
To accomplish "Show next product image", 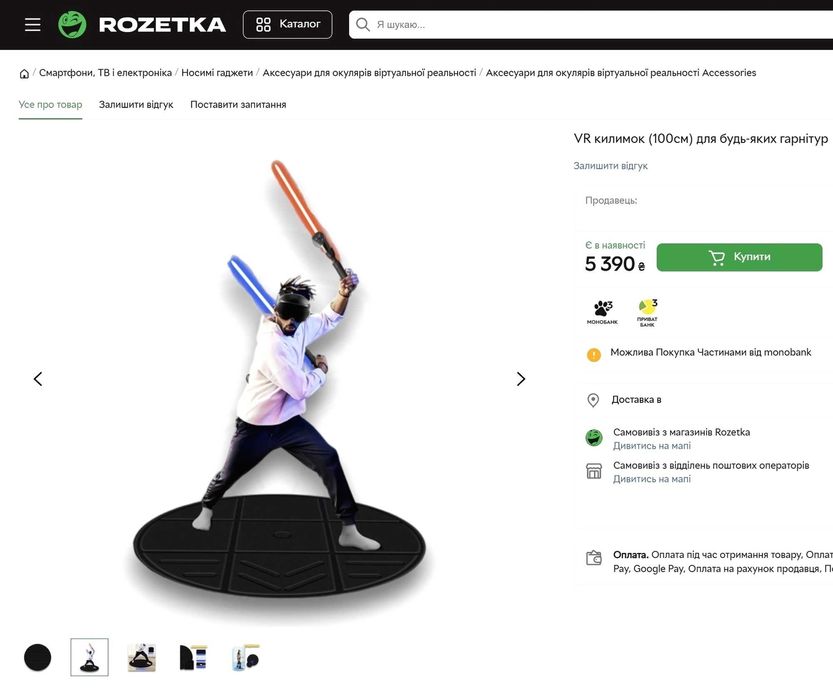I will (520, 379).
